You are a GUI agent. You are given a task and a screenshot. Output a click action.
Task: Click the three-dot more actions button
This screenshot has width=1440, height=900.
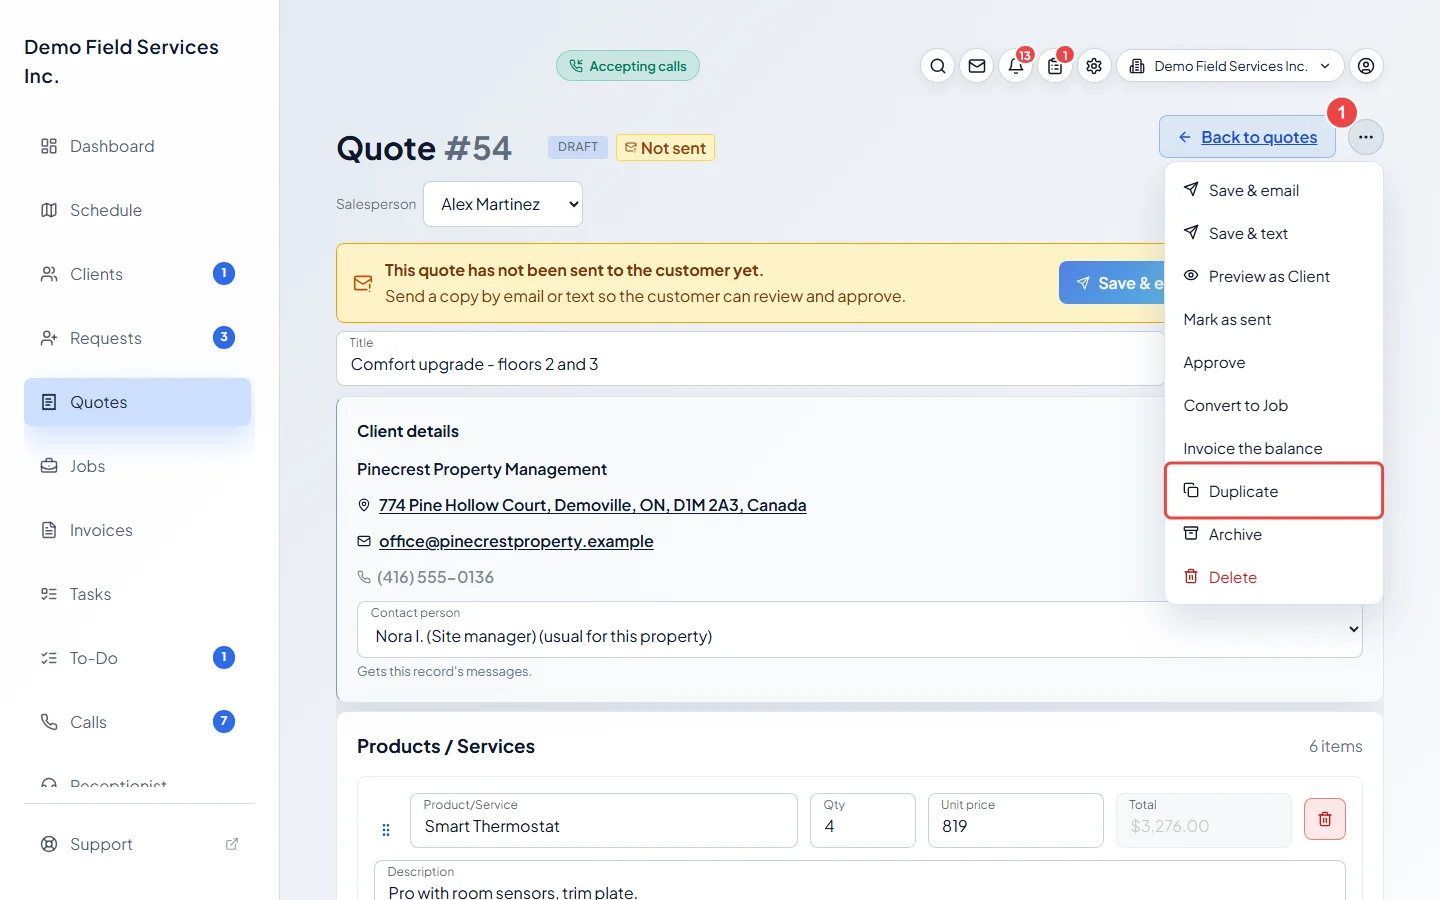pyautogui.click(x=1366, y=137)
